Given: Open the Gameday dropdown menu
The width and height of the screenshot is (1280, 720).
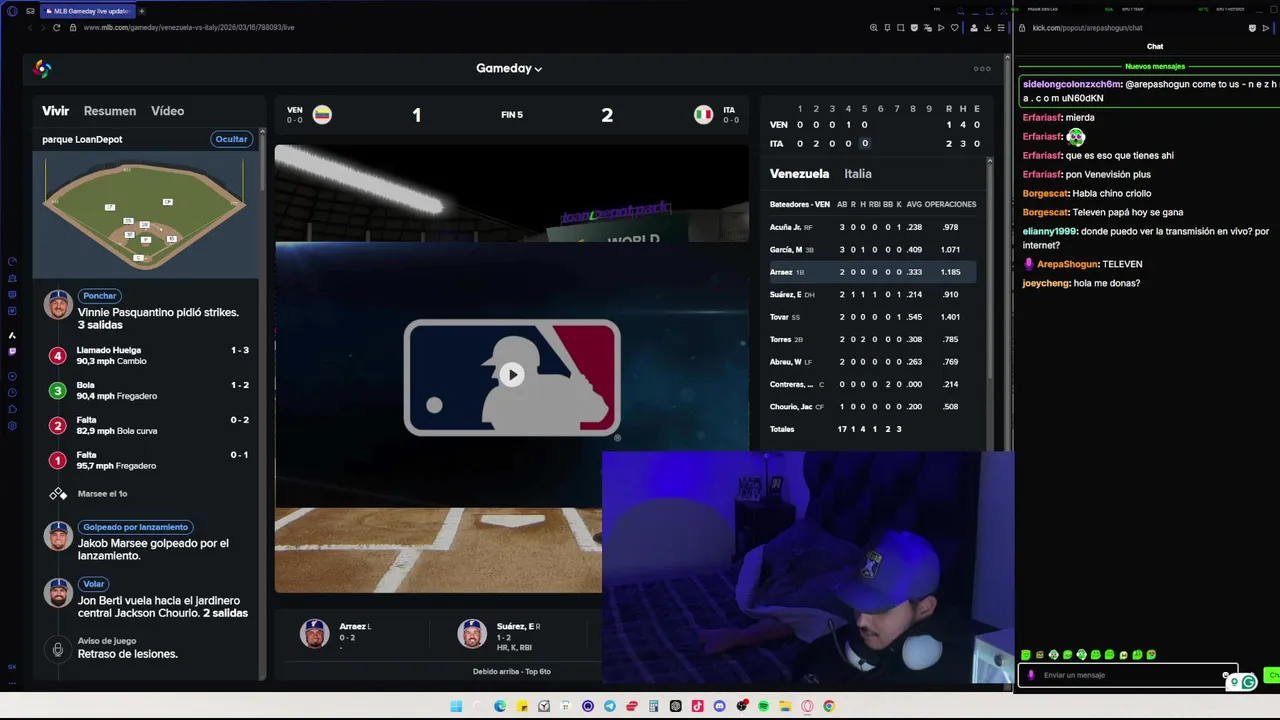Looking at the screenshot, I should [x=509, y=68].
